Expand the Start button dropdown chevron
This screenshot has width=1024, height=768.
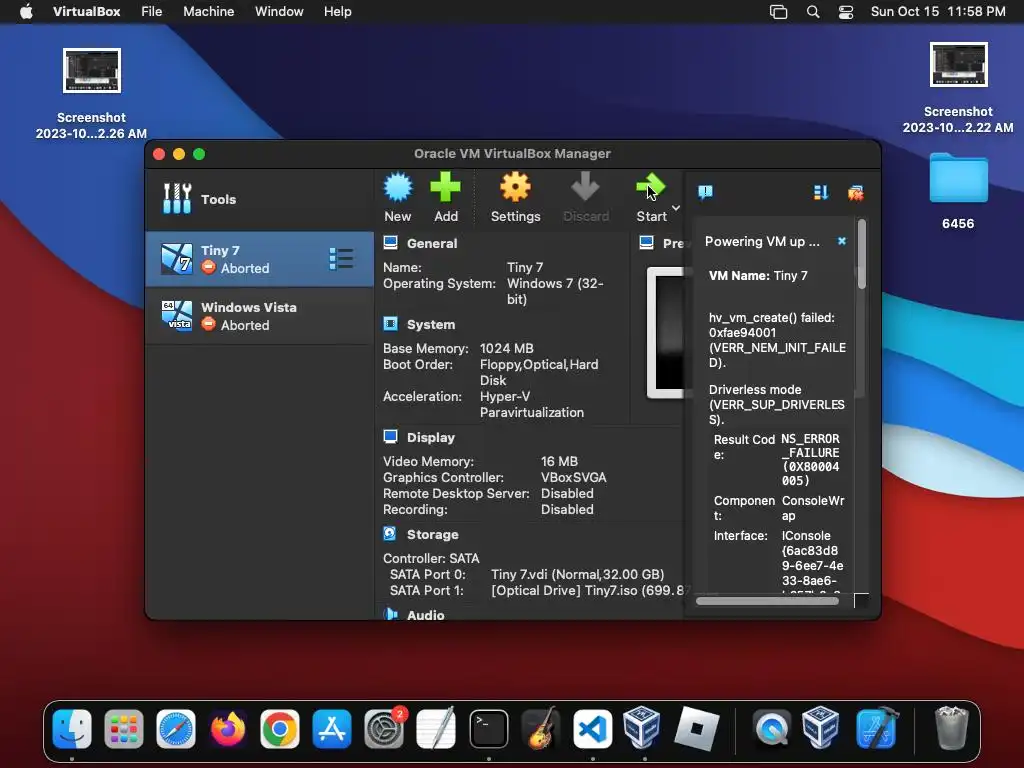click(x=676, y=208)
